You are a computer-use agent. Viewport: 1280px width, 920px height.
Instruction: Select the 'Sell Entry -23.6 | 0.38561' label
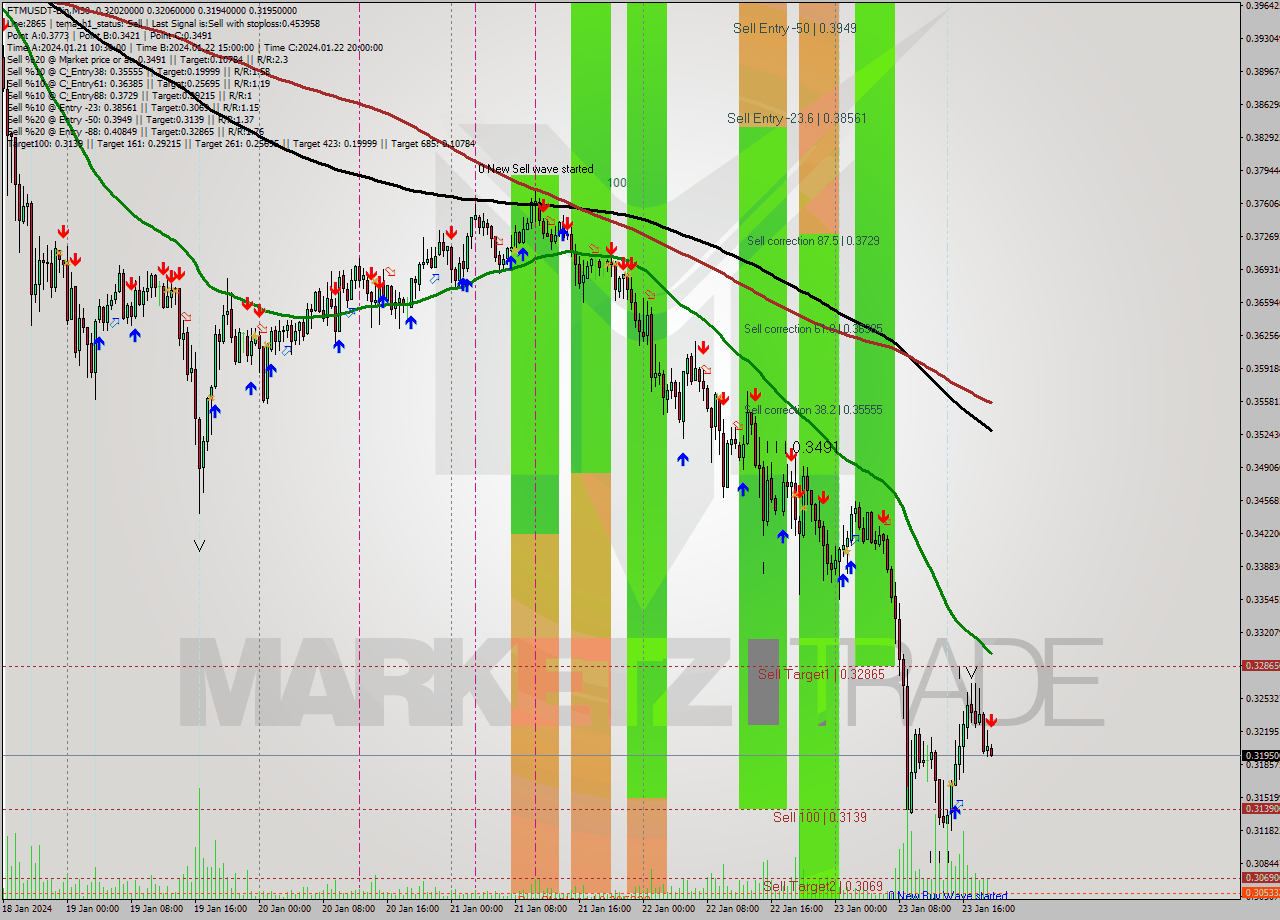coord(797,118)
